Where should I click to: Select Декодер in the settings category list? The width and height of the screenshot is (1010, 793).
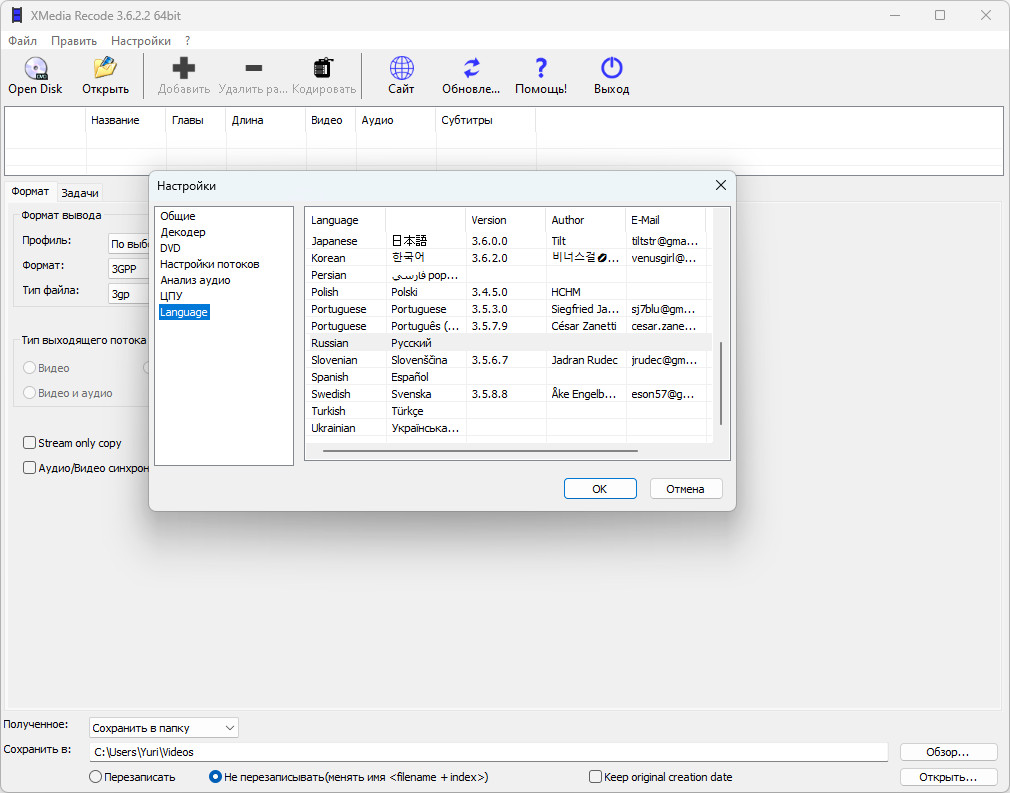pyautogui.click(x=183, y=232)
